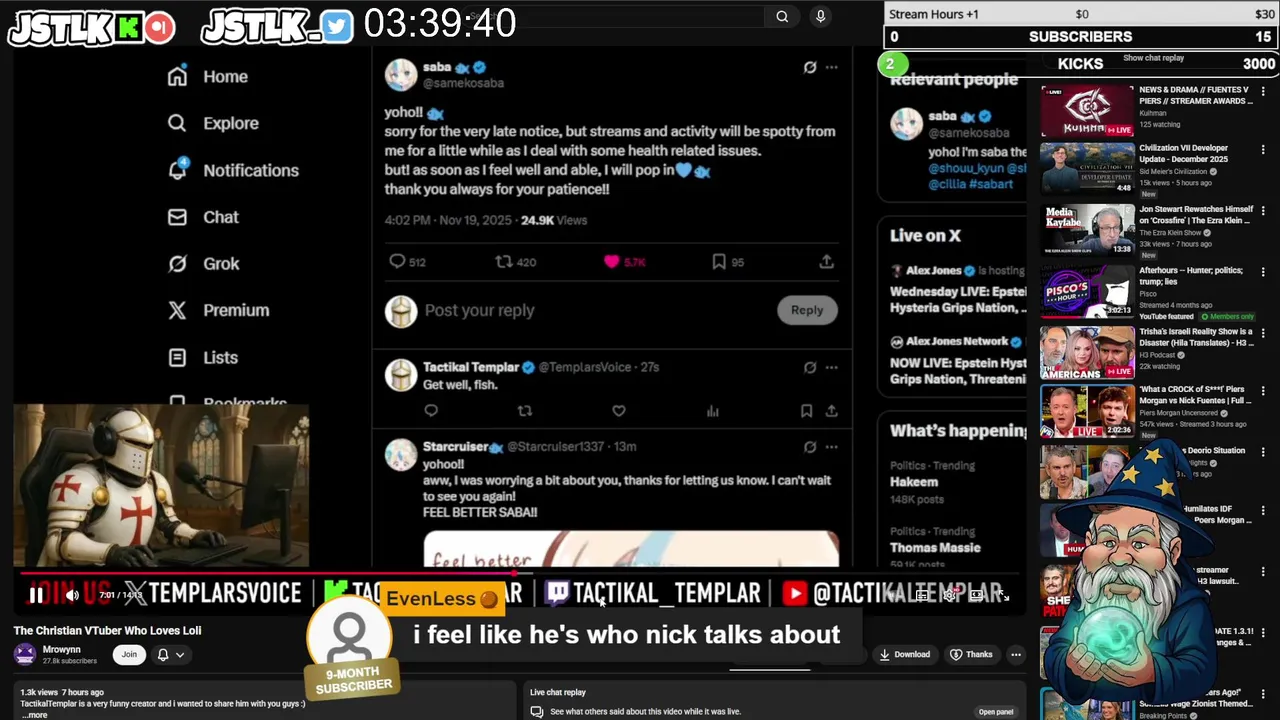Click the YouTube search magnifier button
Image resolution: width=1280 pixels, height=720 pixels.
pos(782,16)
